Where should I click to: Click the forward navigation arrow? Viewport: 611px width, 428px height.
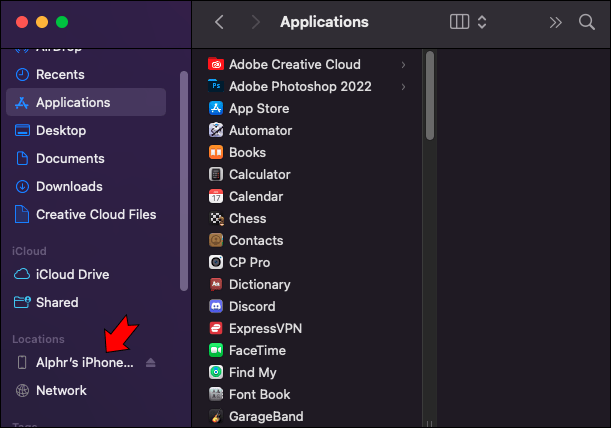coord(256,22)
